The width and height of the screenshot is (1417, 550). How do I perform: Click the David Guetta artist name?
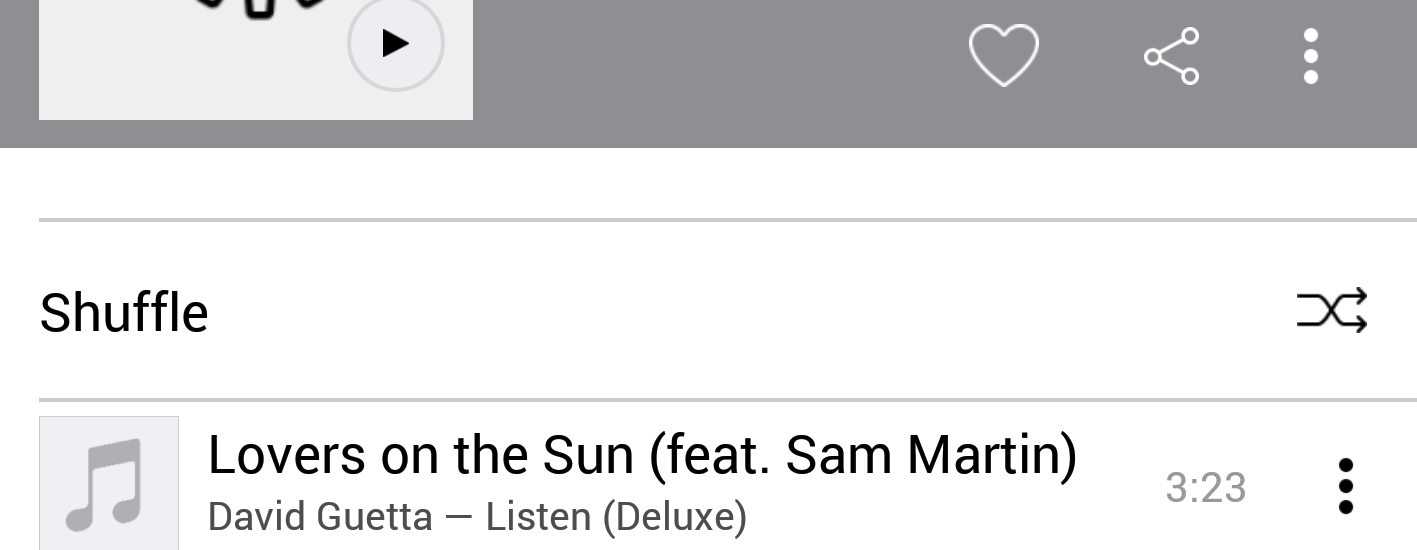tap(320, 517)
